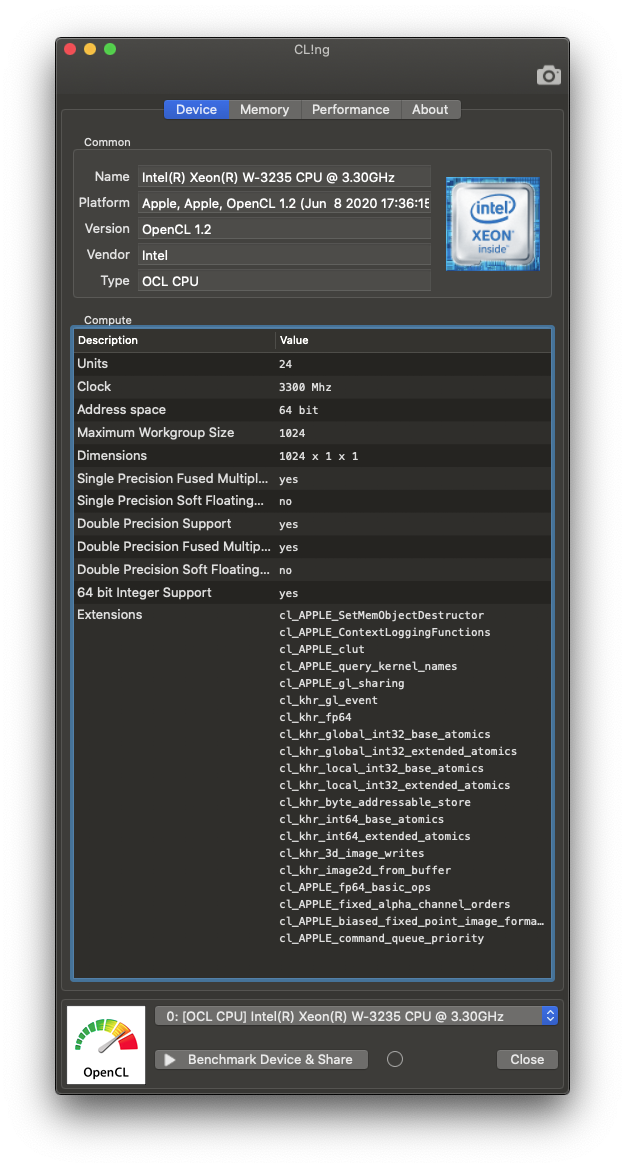Select the Double Precision Fused Multiply row
Image resolution: width=625 pixels, height=1168 pixels.
(313, 547)
